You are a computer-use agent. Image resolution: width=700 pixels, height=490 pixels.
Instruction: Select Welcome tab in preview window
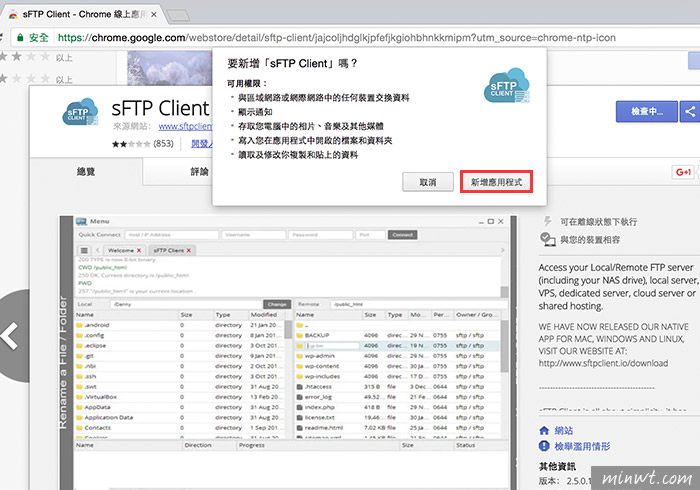pos(124,250)
